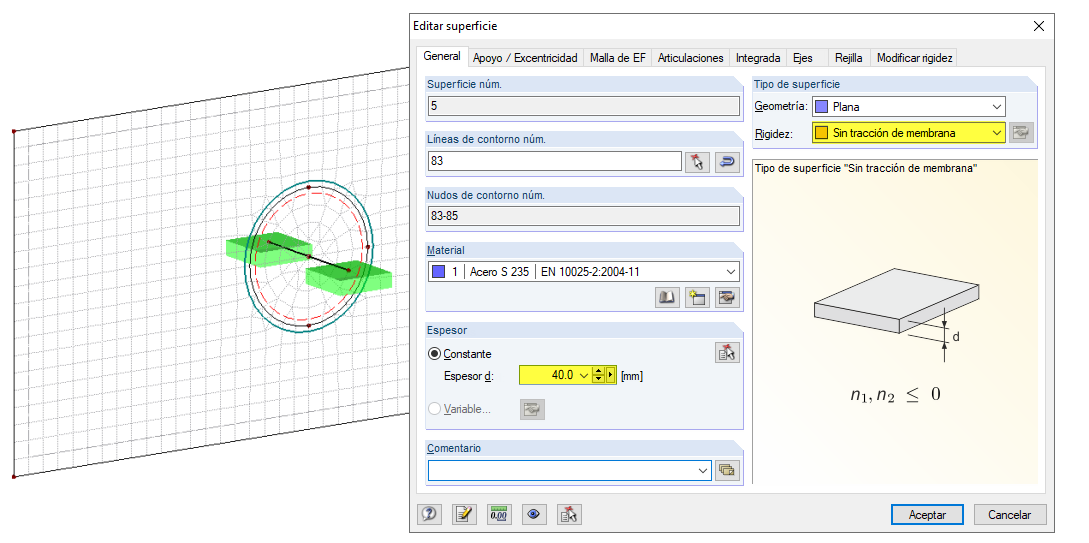Click the Aceptar button
The width and height of the screenshot is (1089, 543).
(x=927, y=515)
